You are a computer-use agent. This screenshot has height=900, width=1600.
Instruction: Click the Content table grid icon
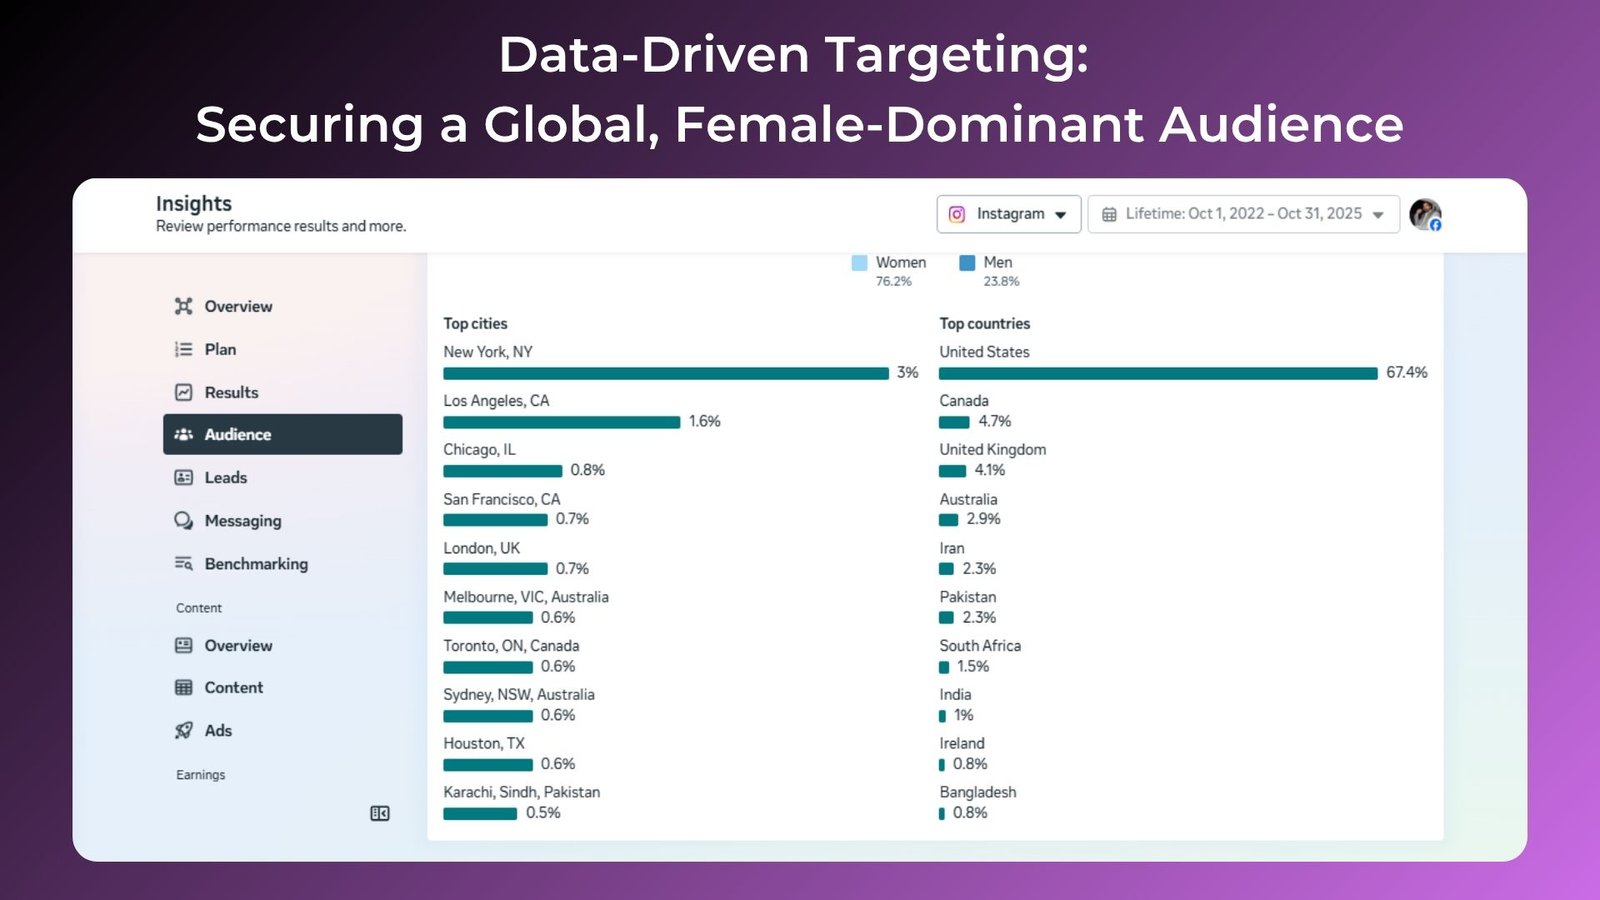184,688
